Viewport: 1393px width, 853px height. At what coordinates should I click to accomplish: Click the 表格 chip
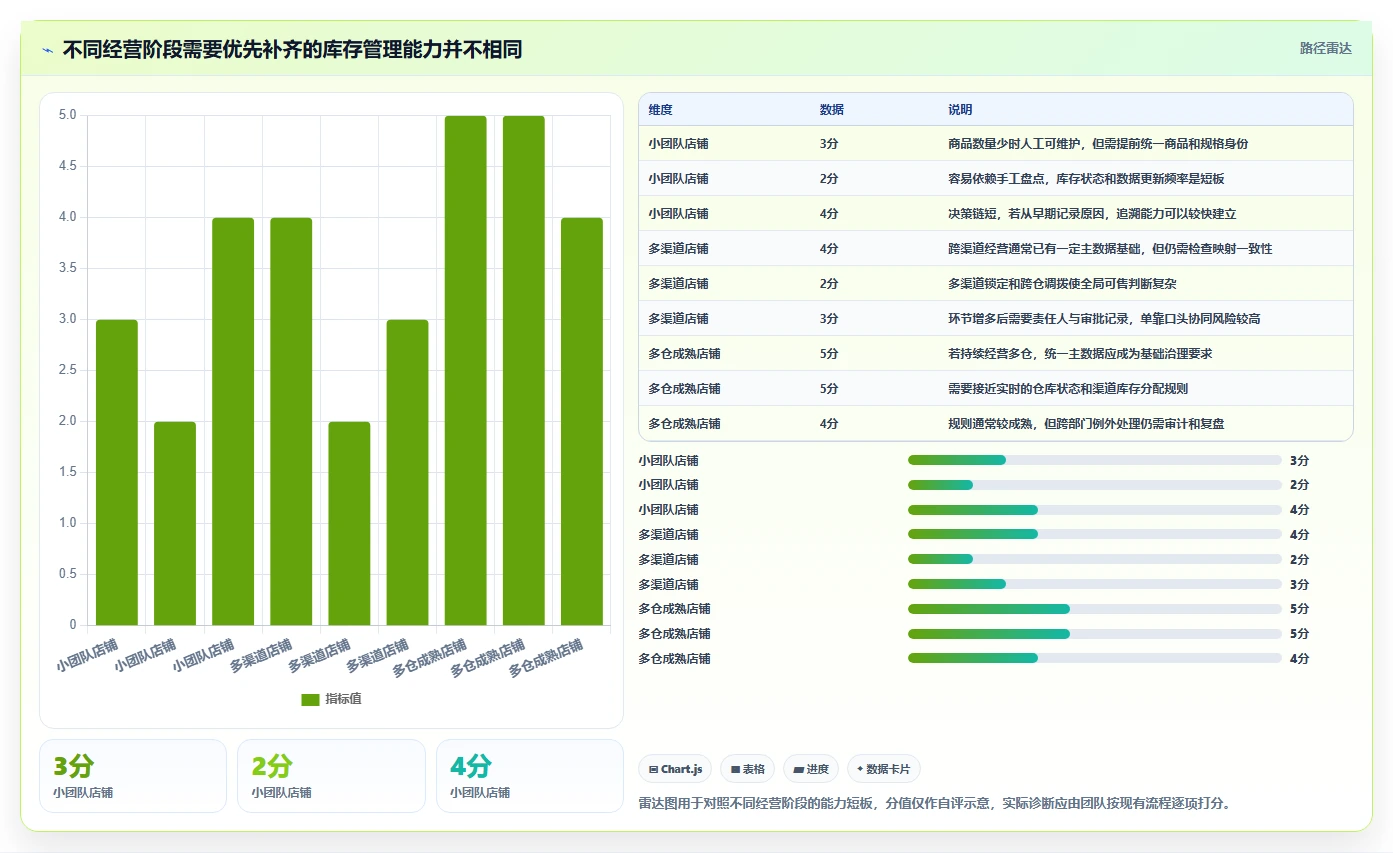tap(747, 769)
